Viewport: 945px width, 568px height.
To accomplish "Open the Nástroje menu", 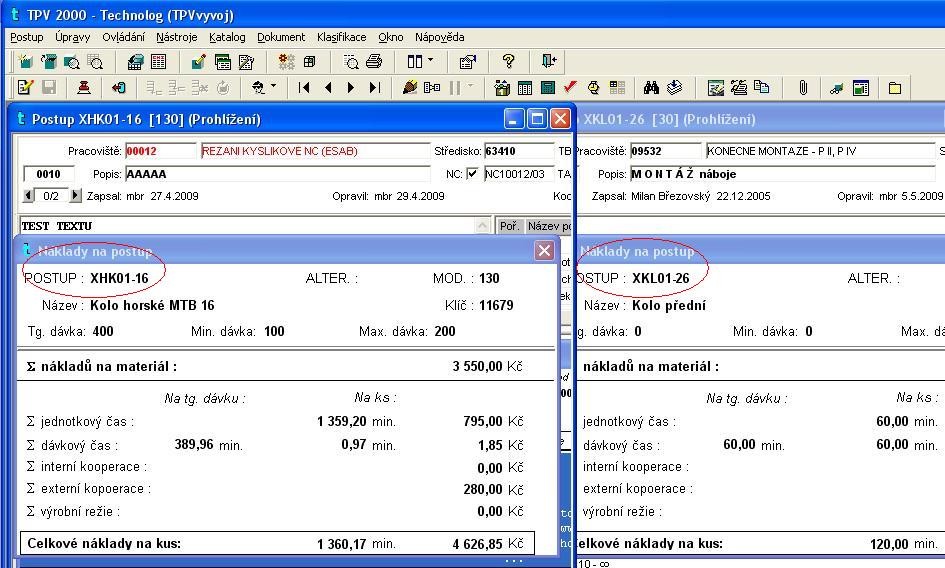I will pos(177,37).
